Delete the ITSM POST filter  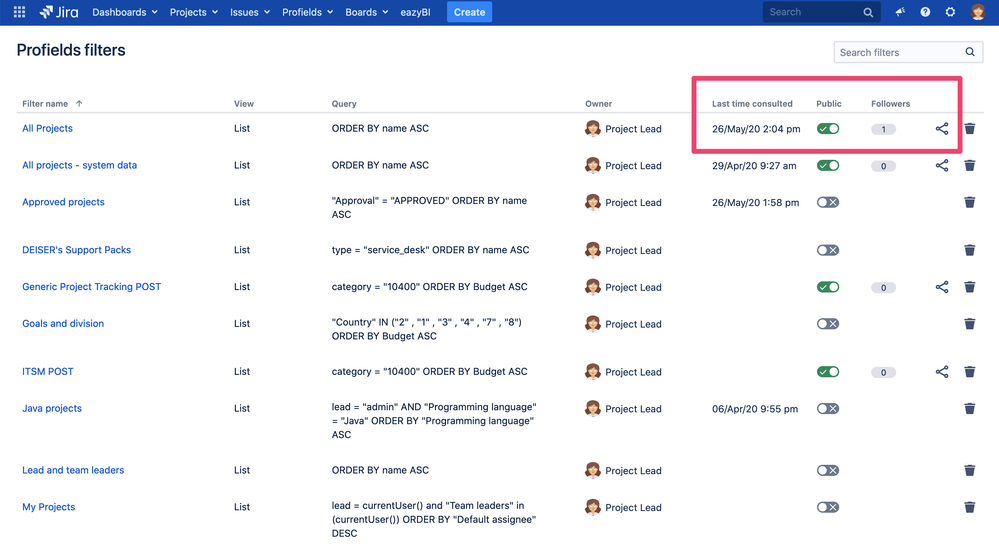(x=970, y=372)
